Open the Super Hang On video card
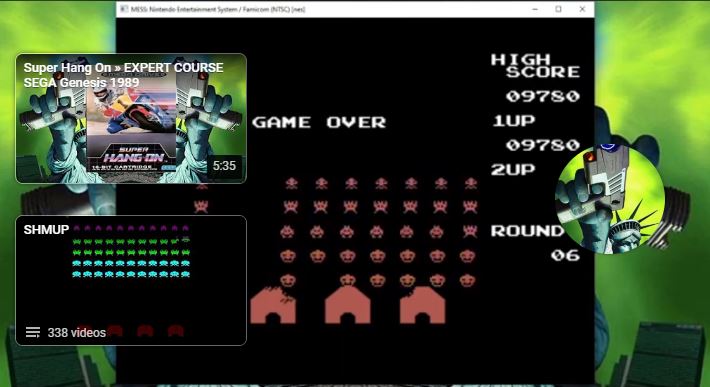The width and height of the screenshot is (710, 387). [131, 119]
